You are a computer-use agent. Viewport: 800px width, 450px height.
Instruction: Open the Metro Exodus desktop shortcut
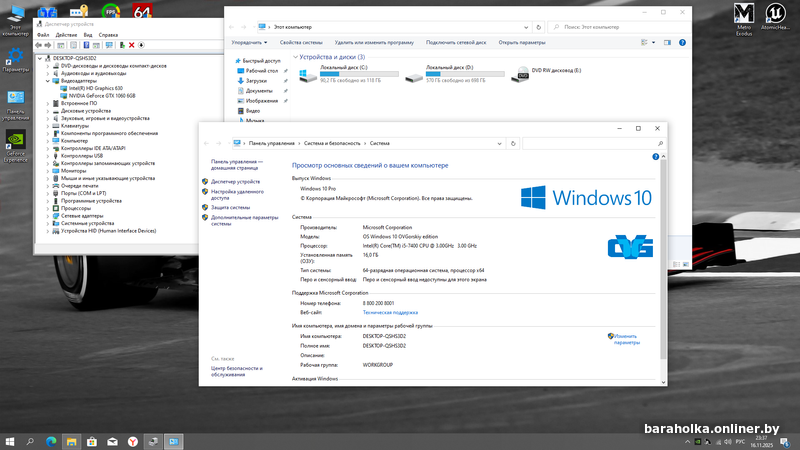pyautogui.click(x=743, y=14)
